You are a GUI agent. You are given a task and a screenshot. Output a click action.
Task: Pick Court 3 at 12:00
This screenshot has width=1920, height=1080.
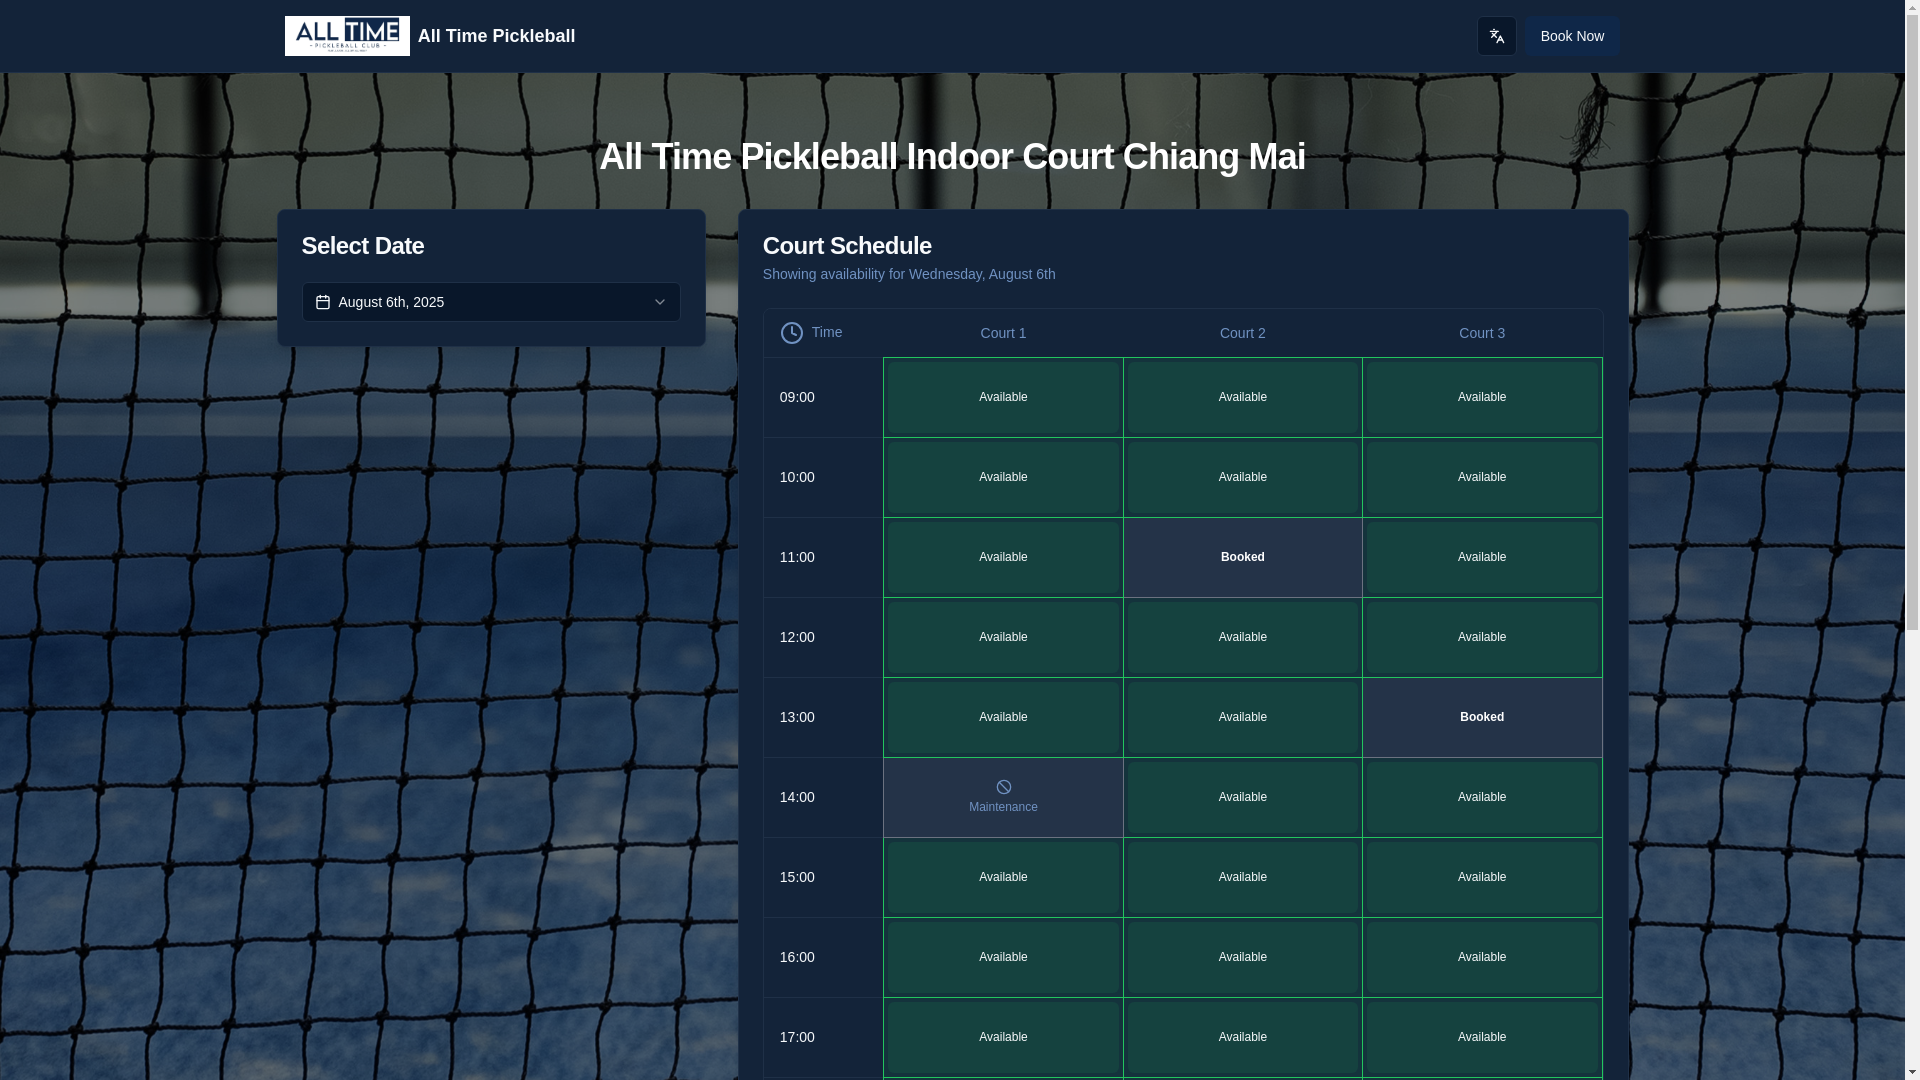pos(1482,637)
